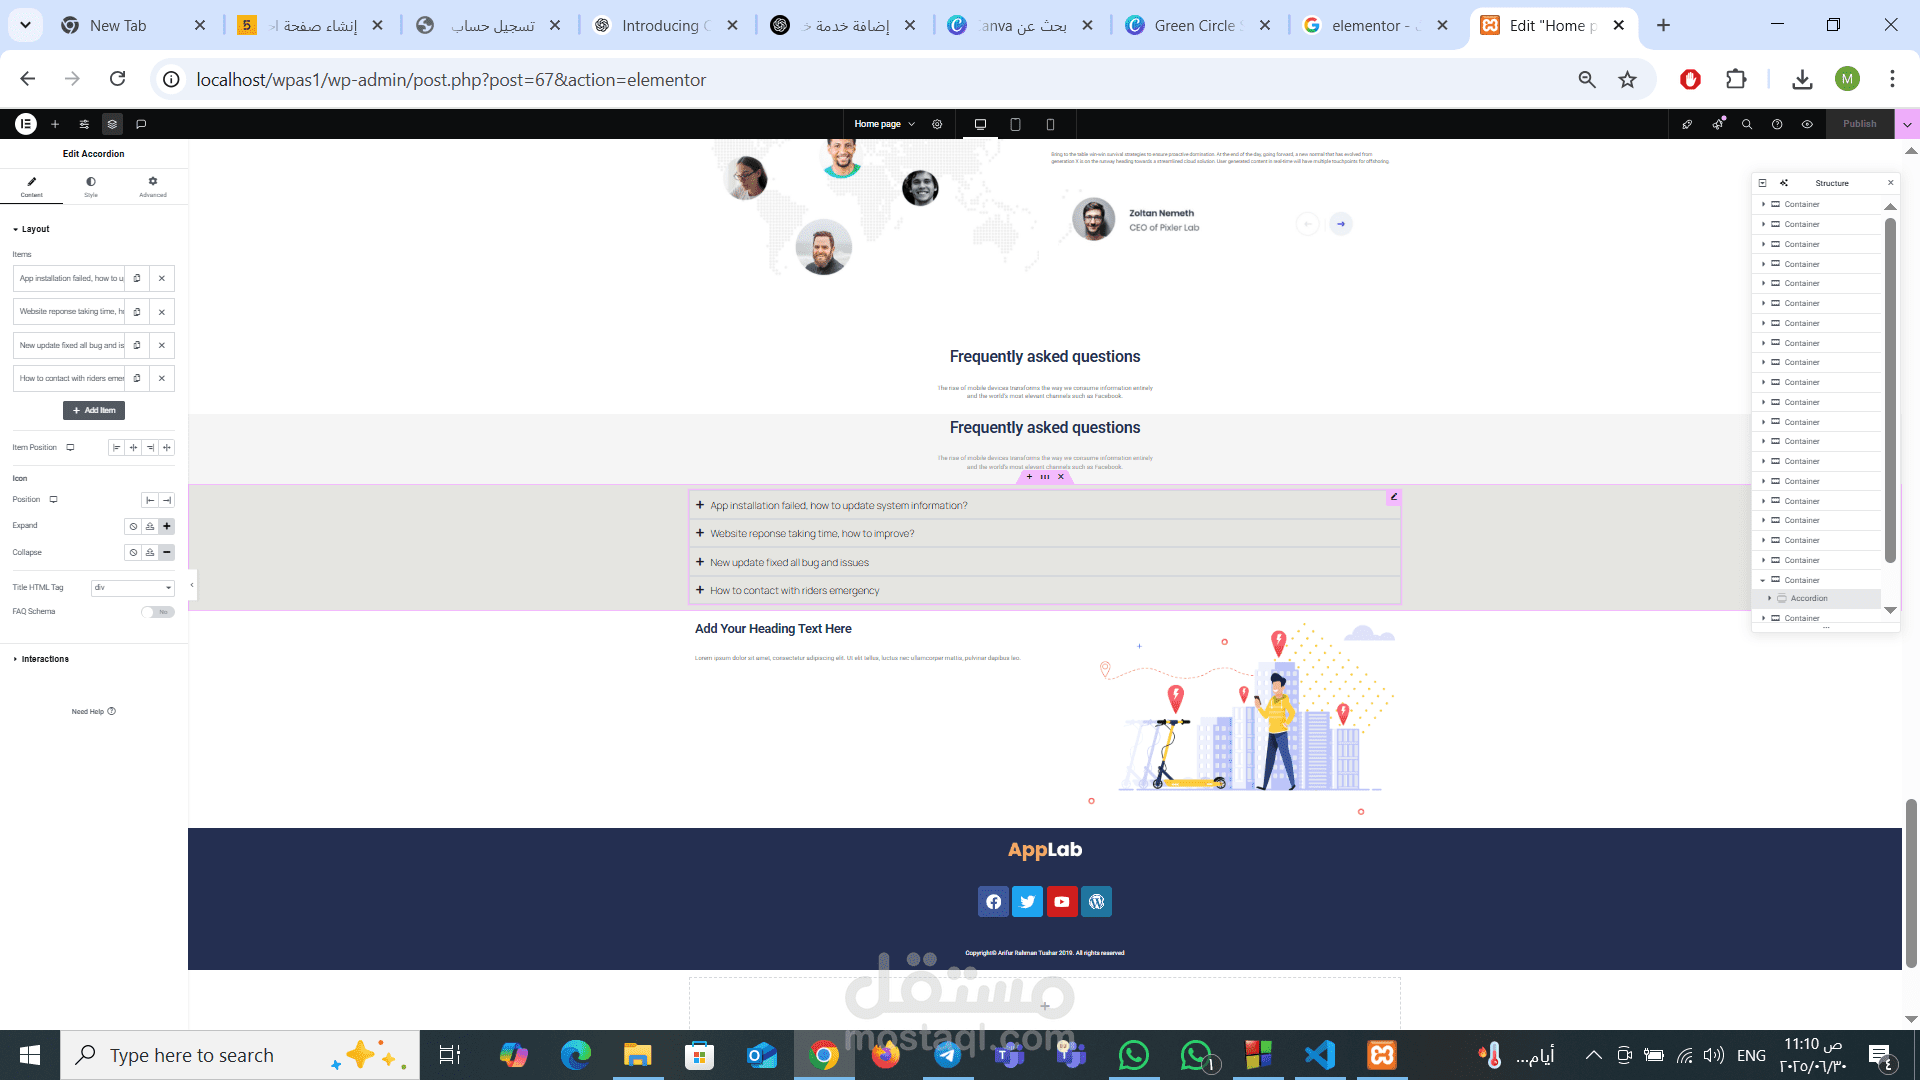Preview changes with the eye icon

[x=1807, y=124]
